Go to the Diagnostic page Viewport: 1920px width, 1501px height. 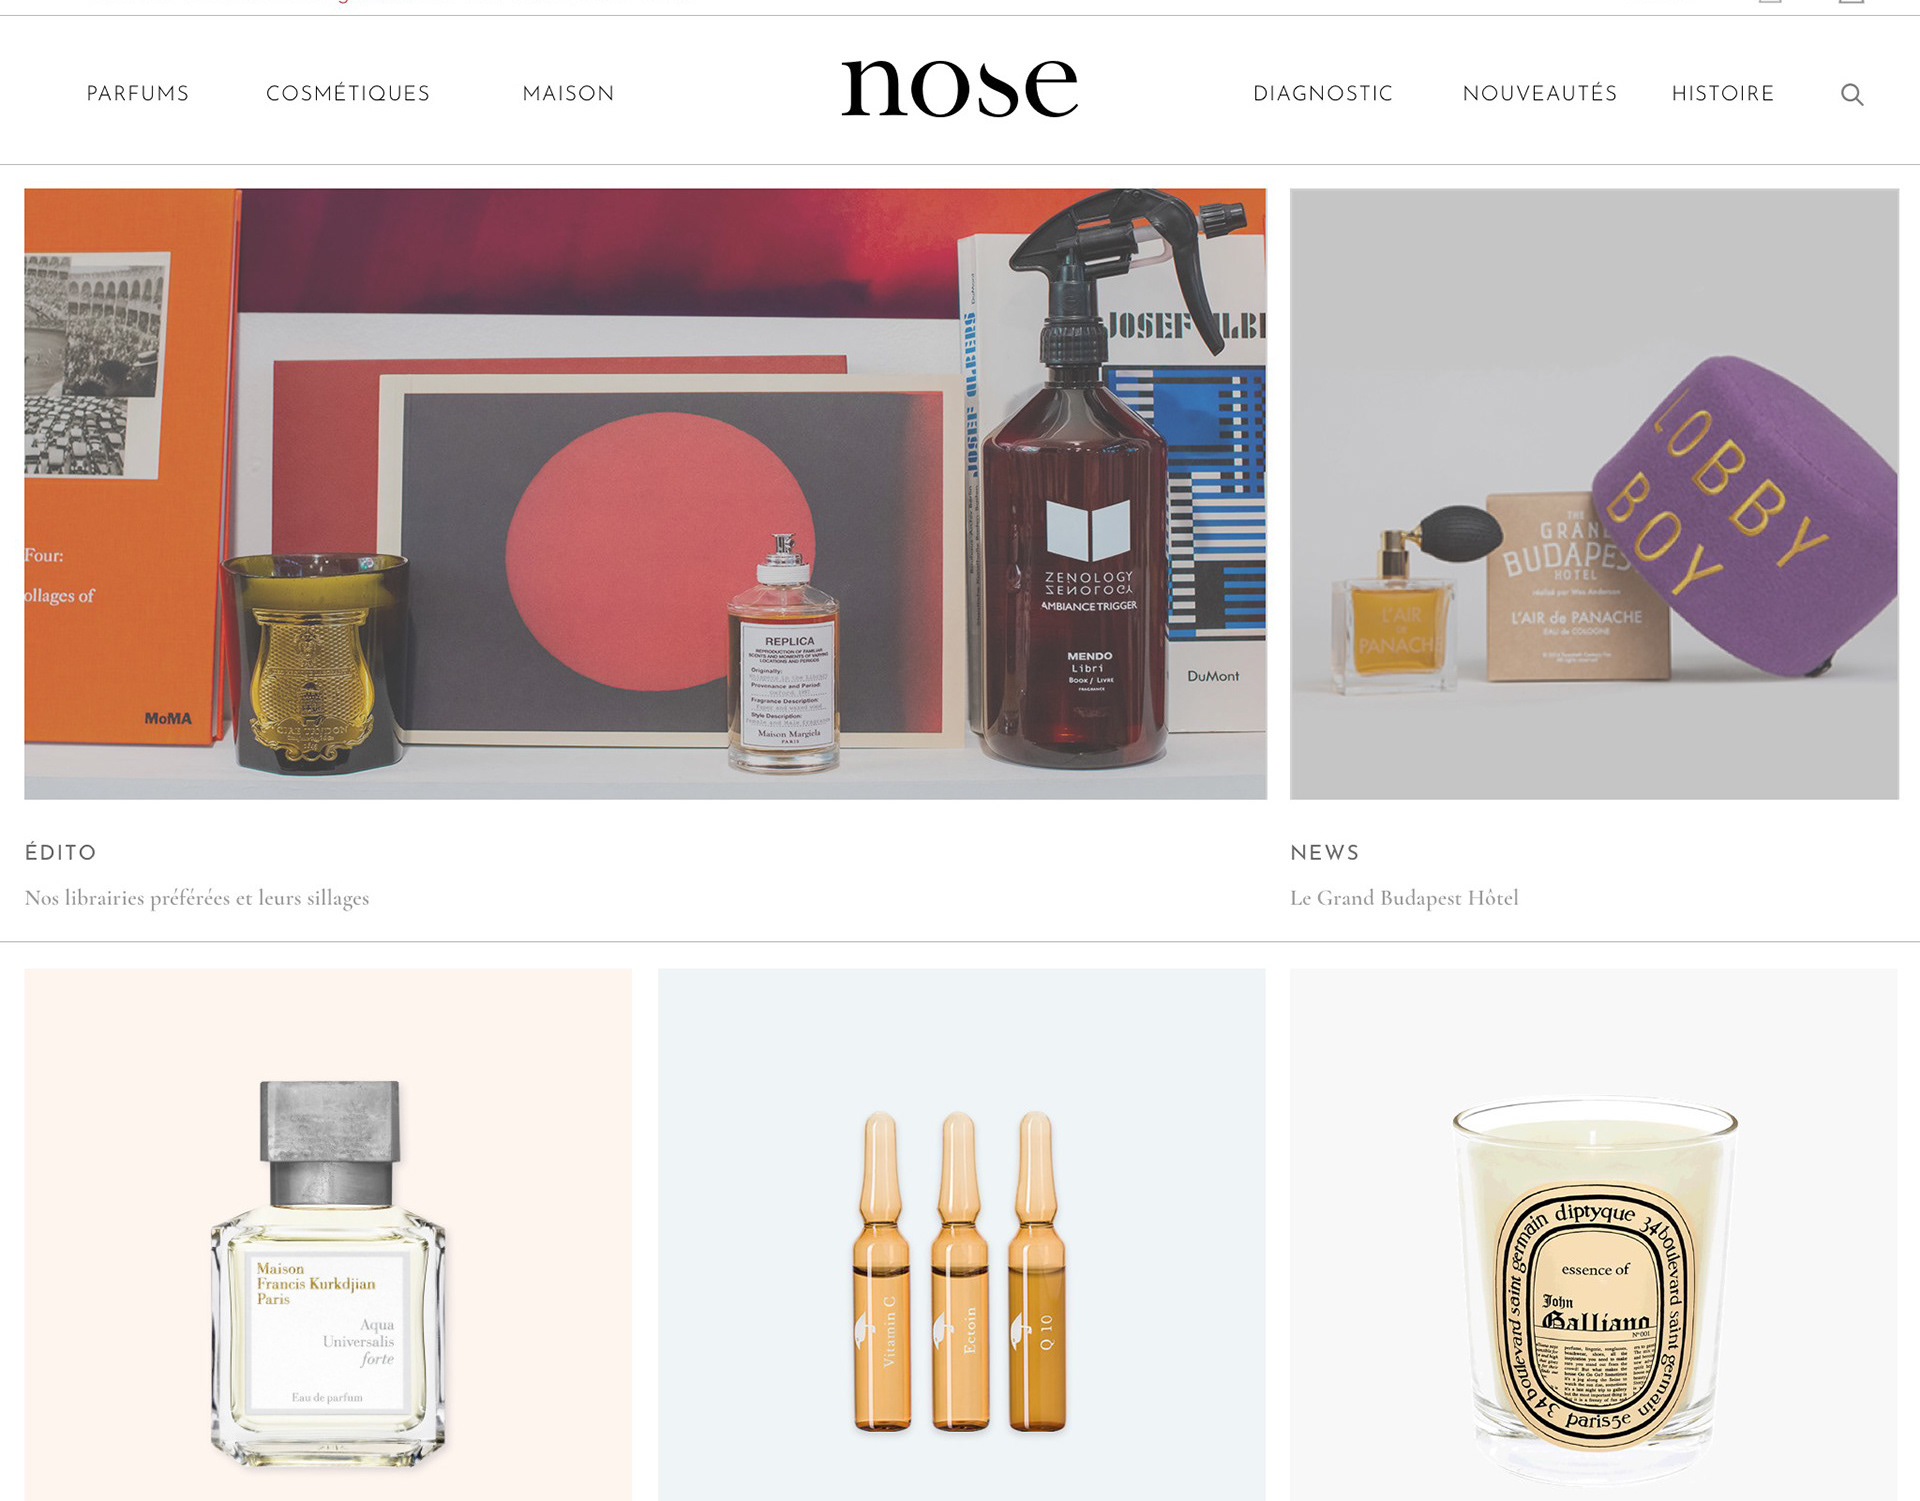(x=1323, y=93)
